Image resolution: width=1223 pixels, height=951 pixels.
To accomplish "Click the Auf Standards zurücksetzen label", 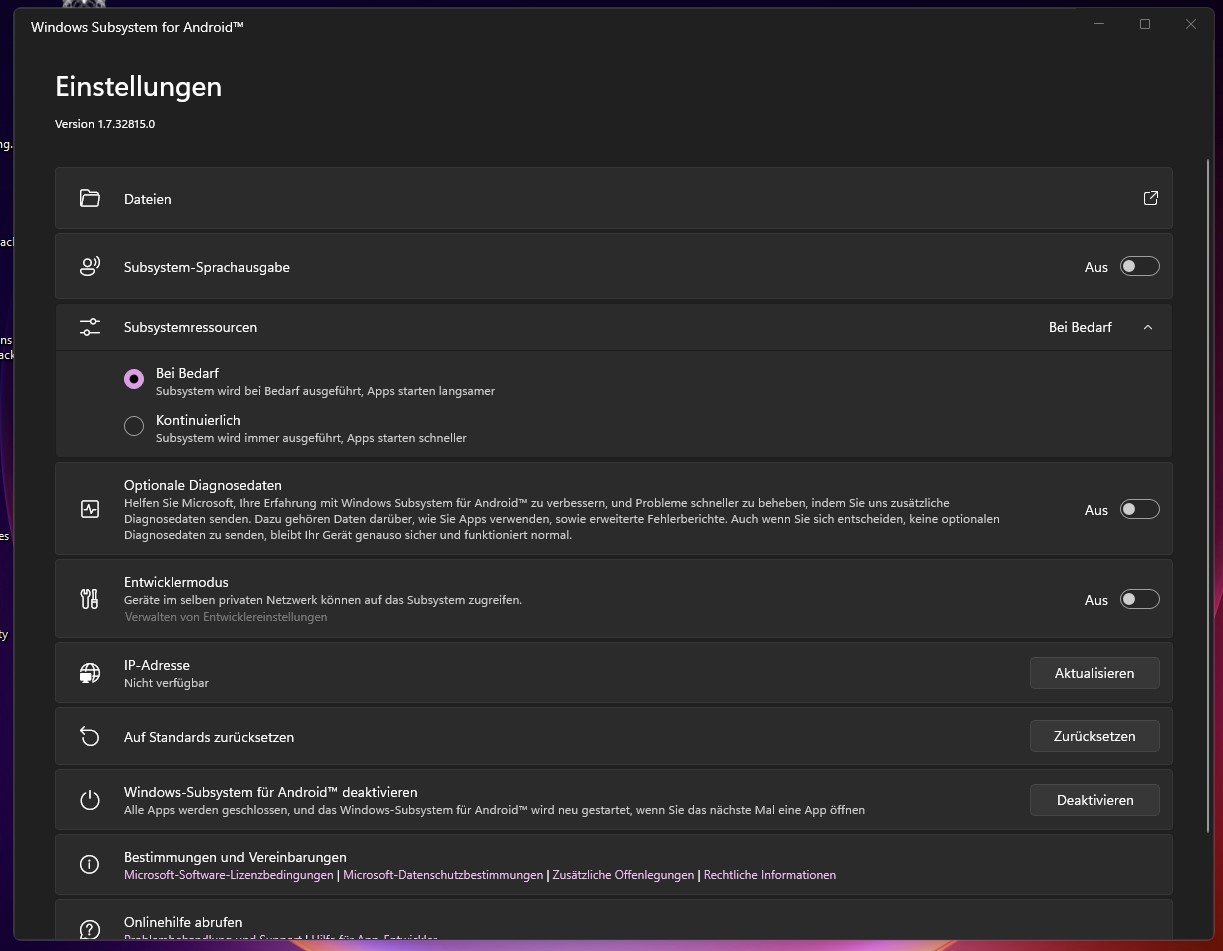I will point(209,737).
